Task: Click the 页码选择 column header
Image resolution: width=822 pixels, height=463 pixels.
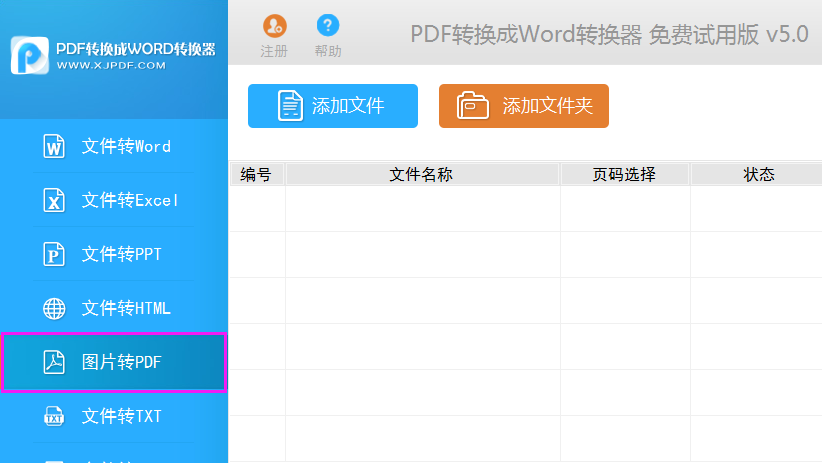Action: tap(625, 175)
